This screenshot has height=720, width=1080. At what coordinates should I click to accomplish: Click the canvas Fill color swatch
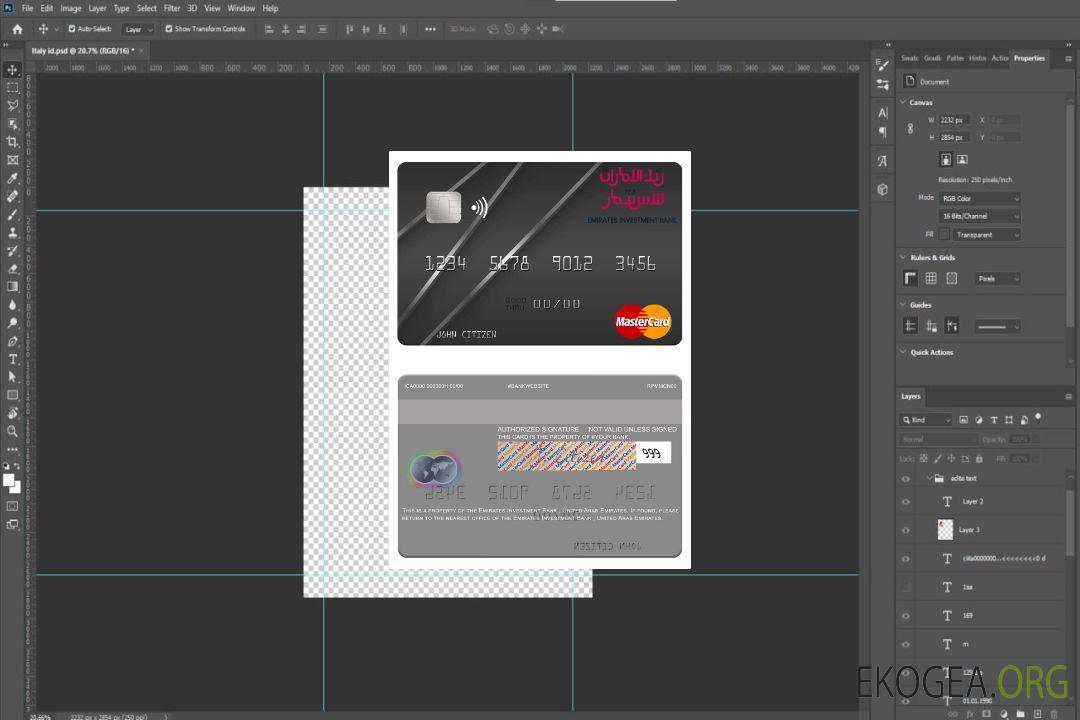[x=944, y=234]
